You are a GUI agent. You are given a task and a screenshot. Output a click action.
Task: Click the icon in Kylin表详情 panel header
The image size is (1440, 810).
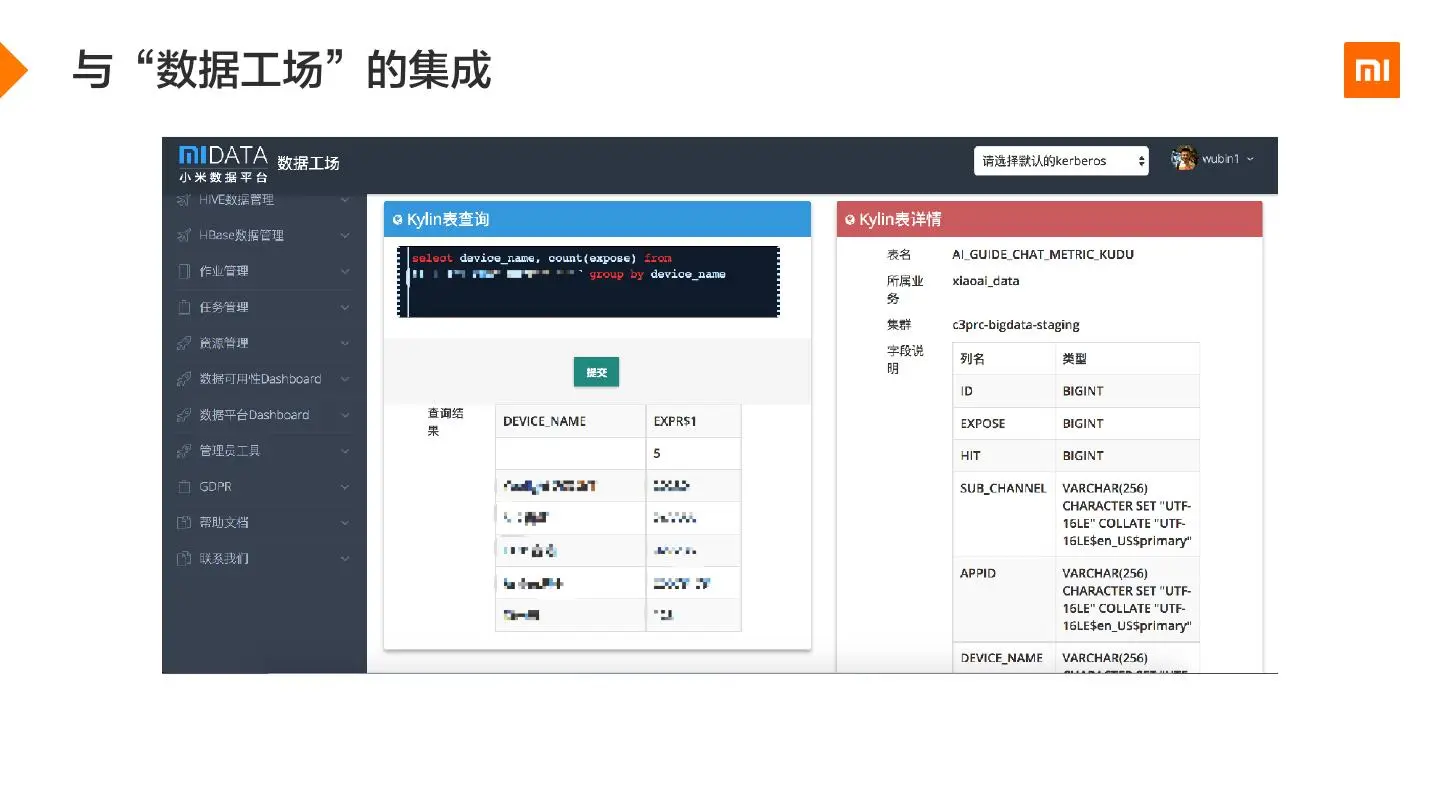[851, 219]
